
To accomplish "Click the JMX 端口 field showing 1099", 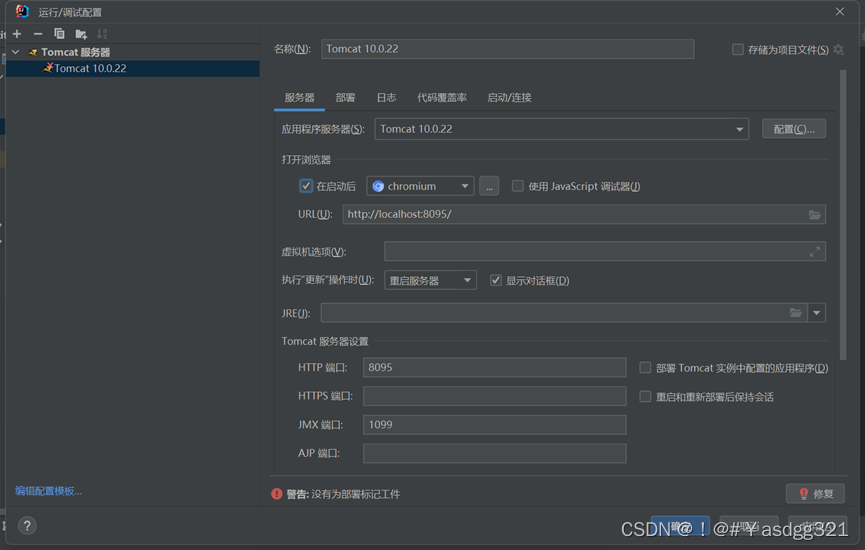I will coord(495,425).
